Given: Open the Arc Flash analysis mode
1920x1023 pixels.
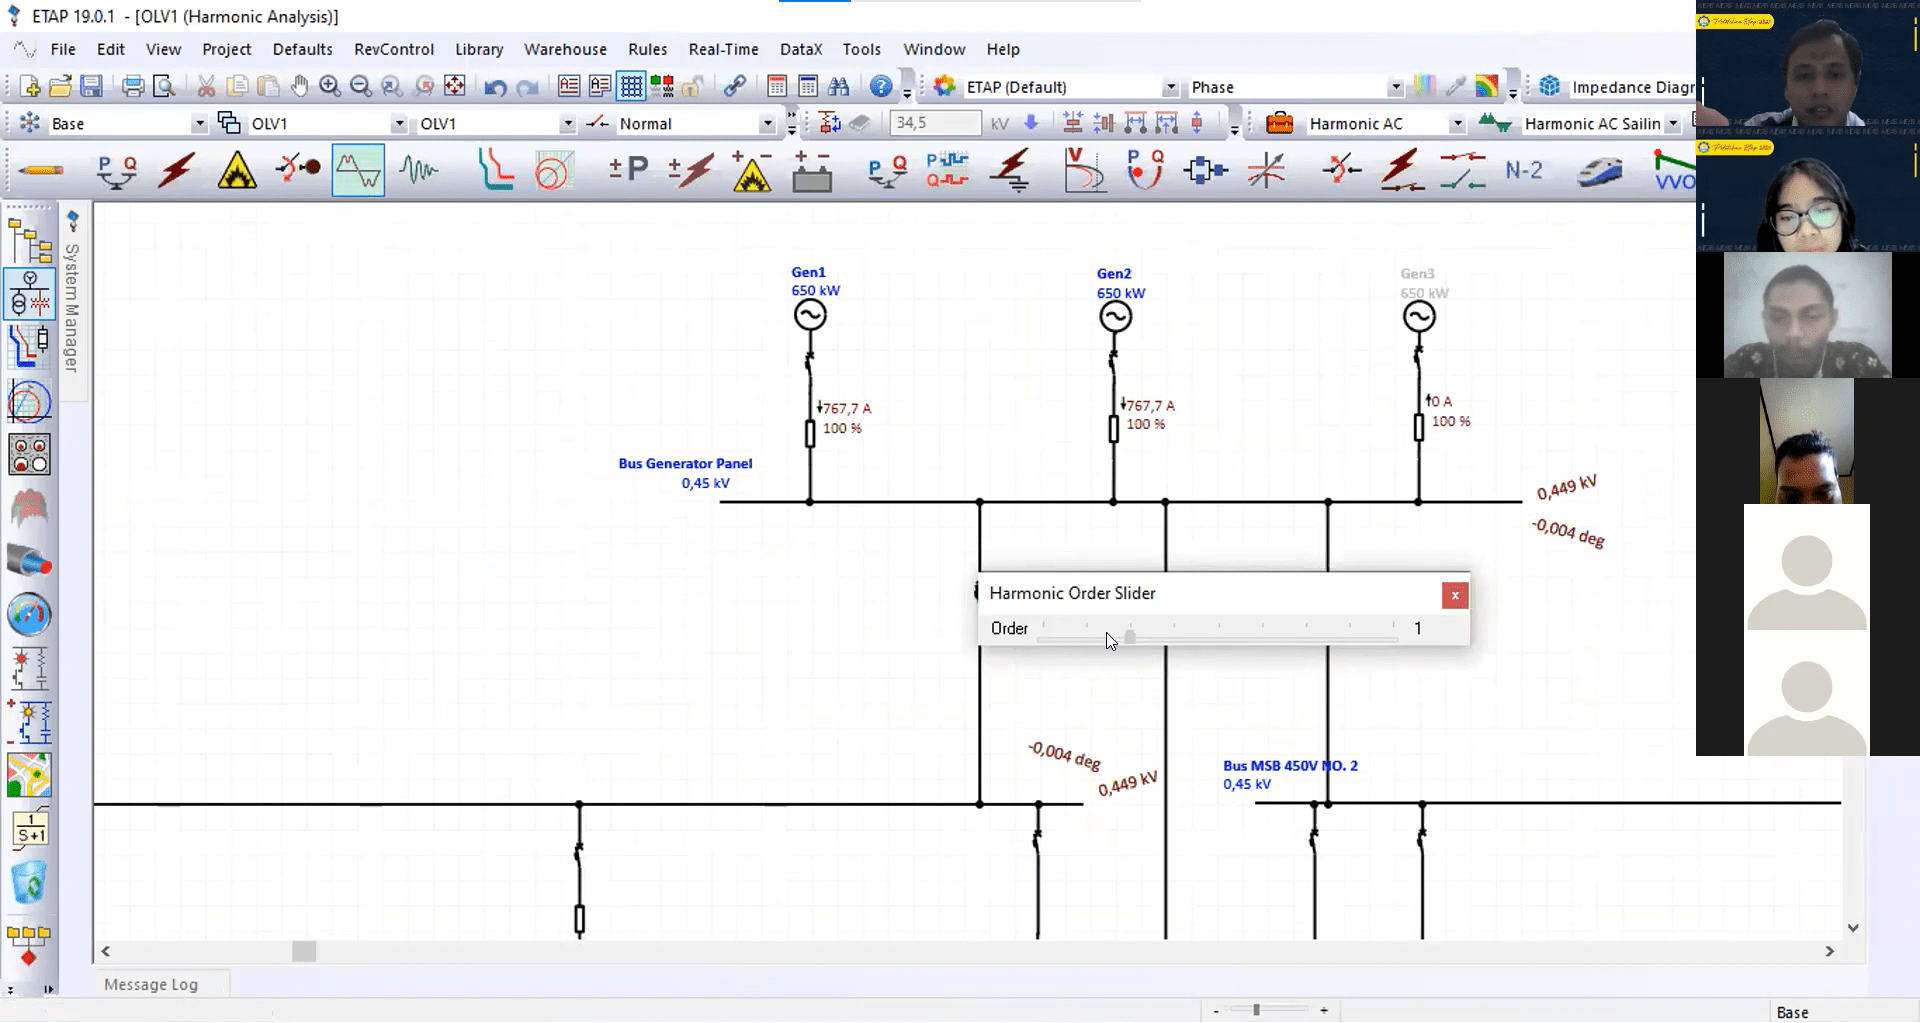Looking at the screenshot, I should [x=237, y=171].
